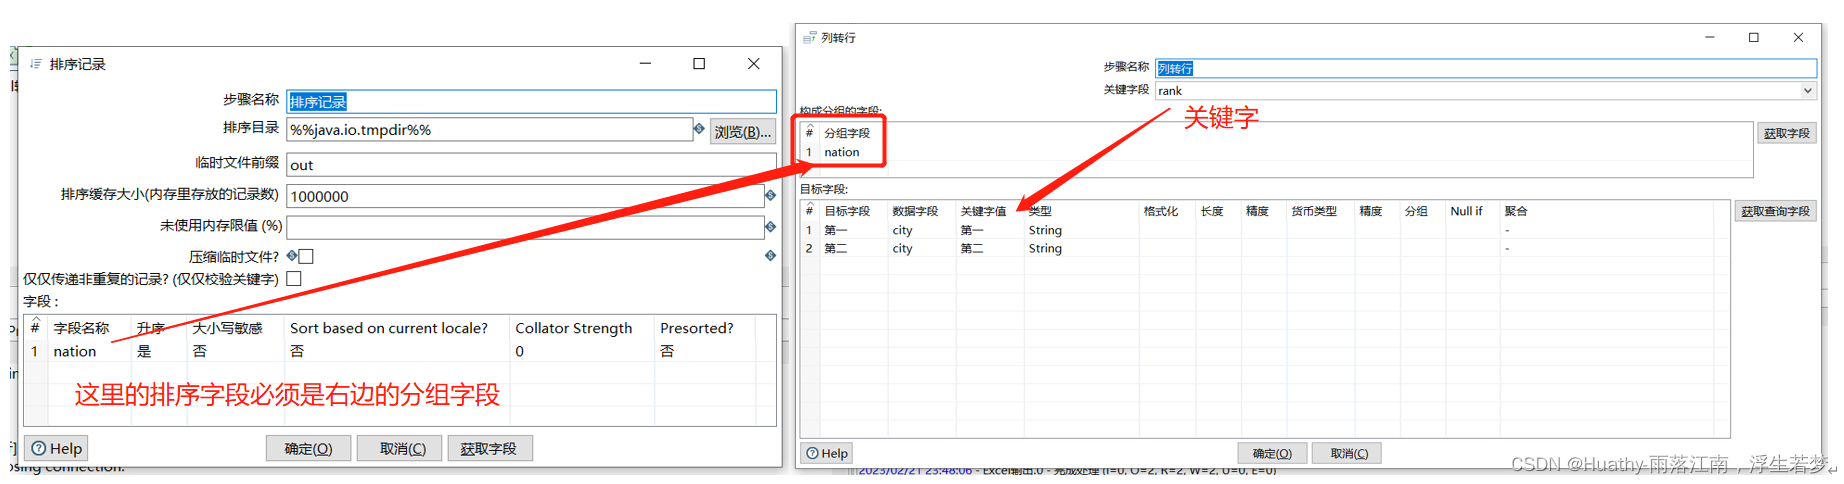Click the 分组字段 column header
The height and width of the screenshot is (484, 1844).
tap(847, 133)
